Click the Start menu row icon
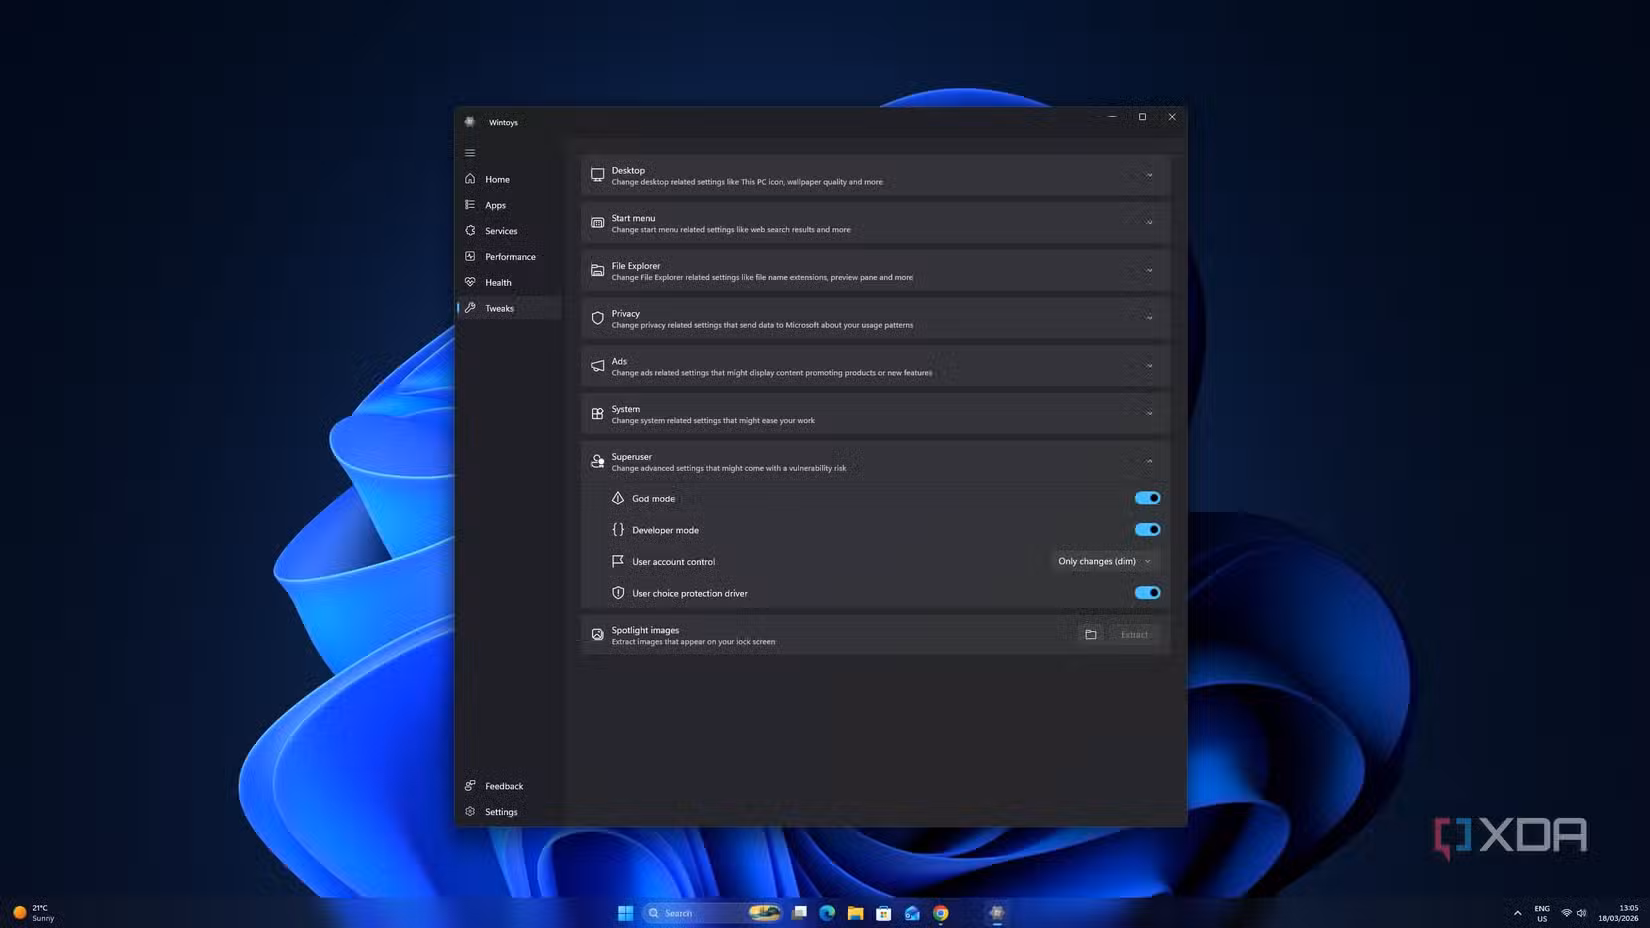 tap(597, 223)
